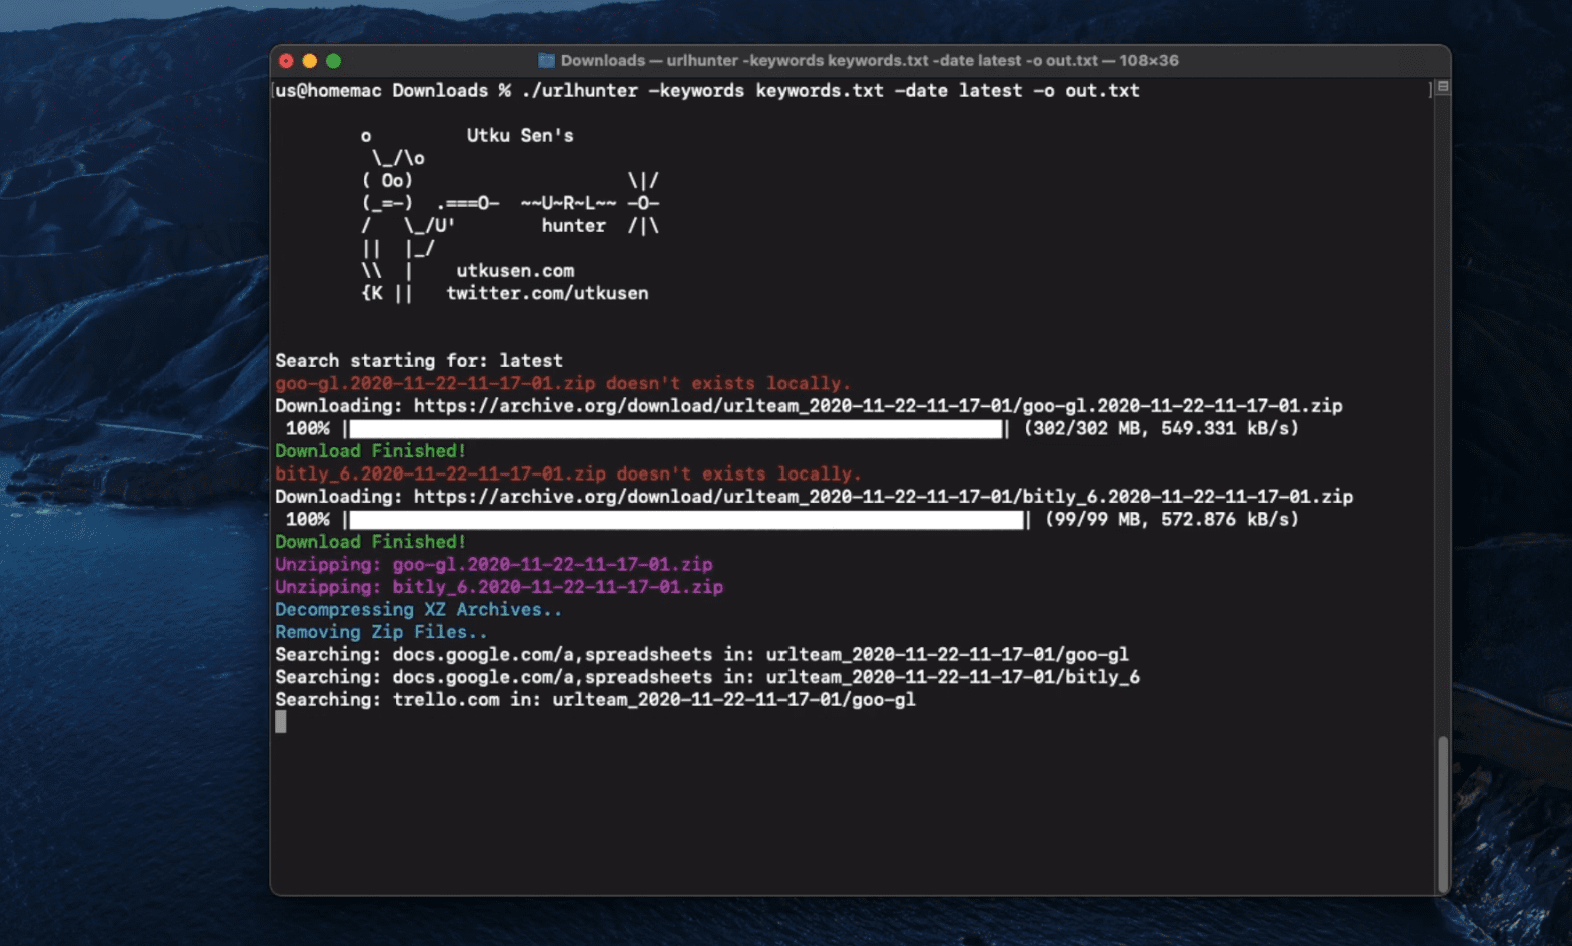Click the terminal window title text
The width and height of the screenshot is (1572, 946).
click(869, 61)
